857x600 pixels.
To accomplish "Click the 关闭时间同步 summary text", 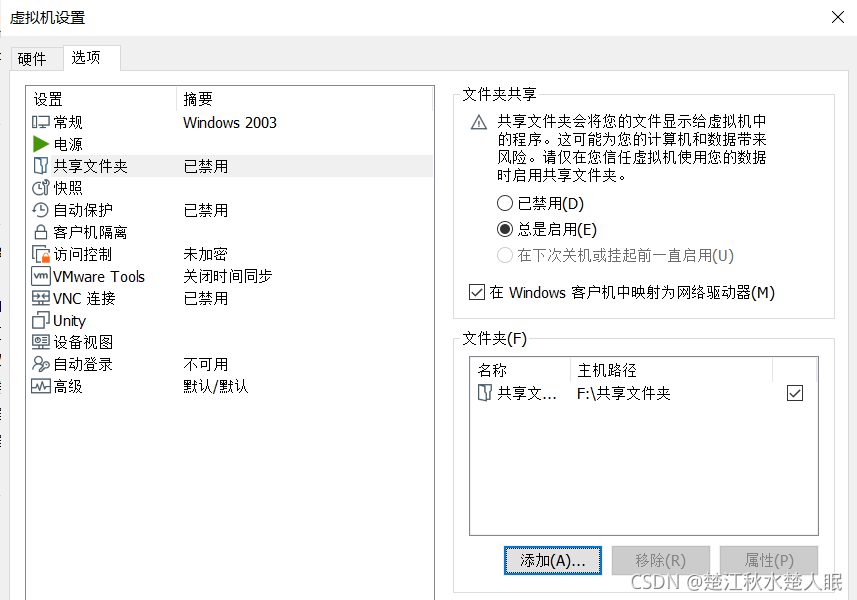I will (227, 276).
